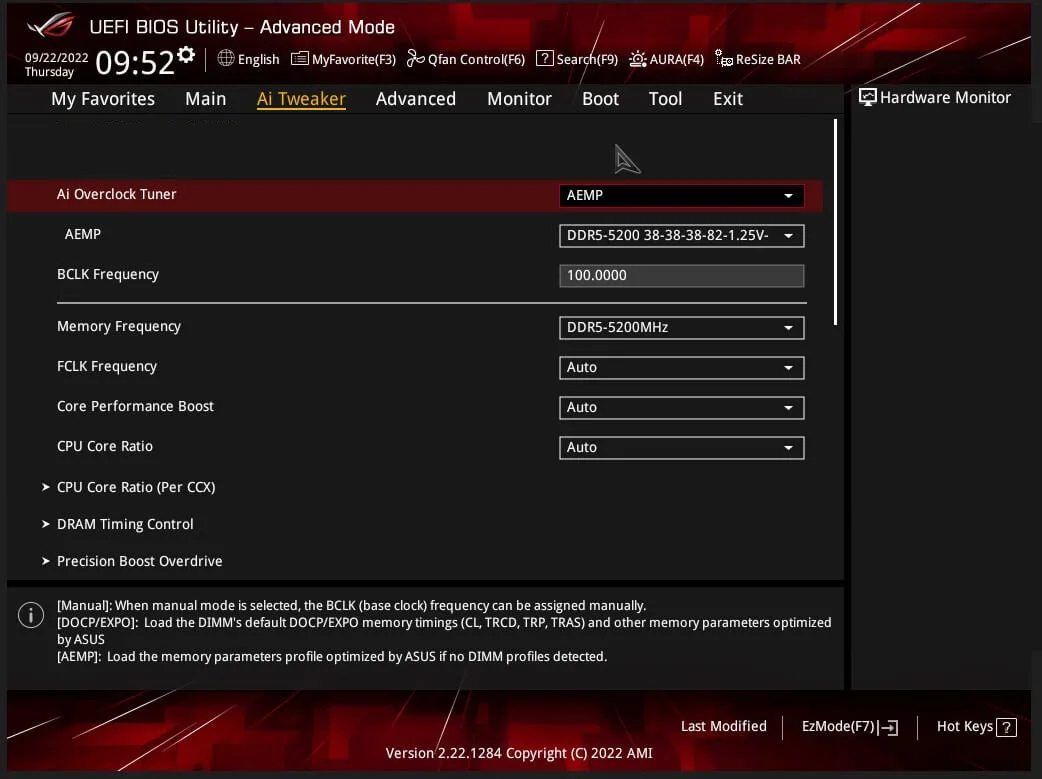Toggle the ReSize BAR icon
This screenshot has width=1042, height=779.
(724, 59)
